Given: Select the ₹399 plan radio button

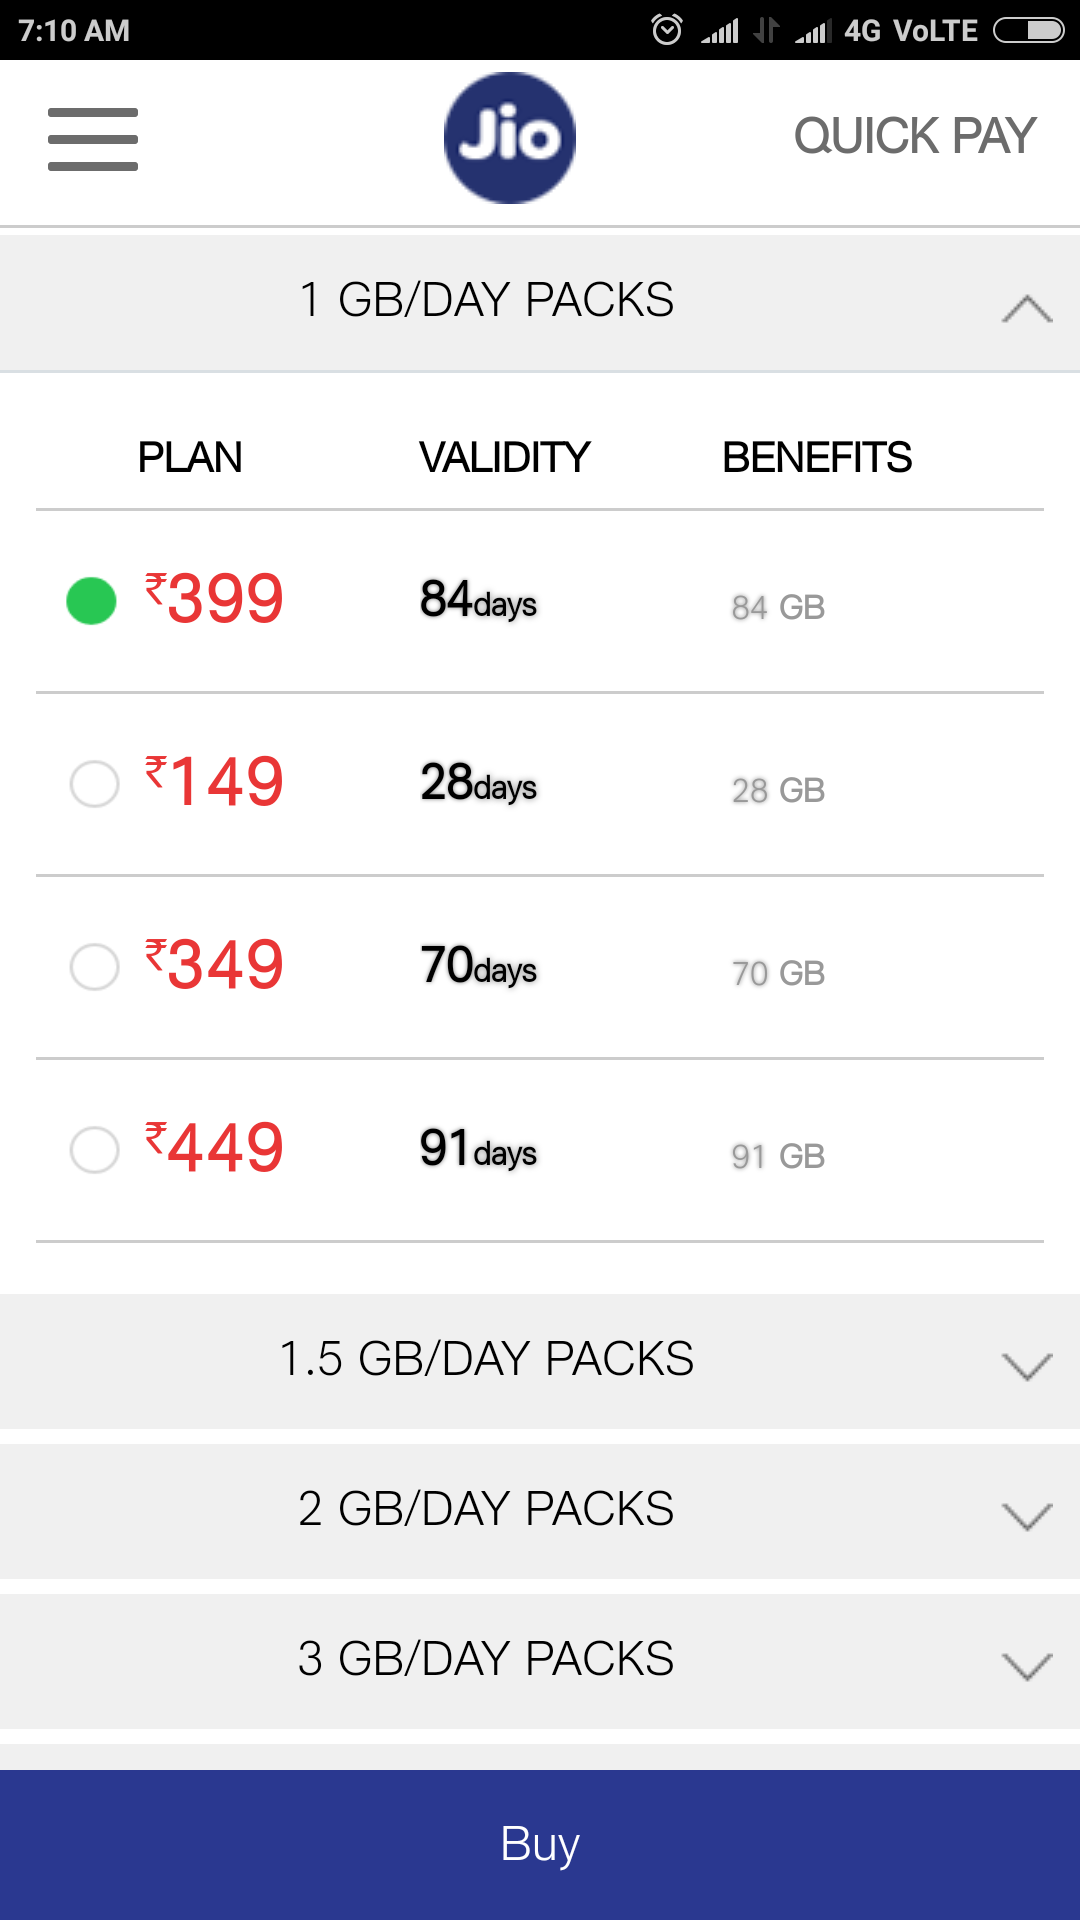Looking at the screenshot, I should click(92, 601).
